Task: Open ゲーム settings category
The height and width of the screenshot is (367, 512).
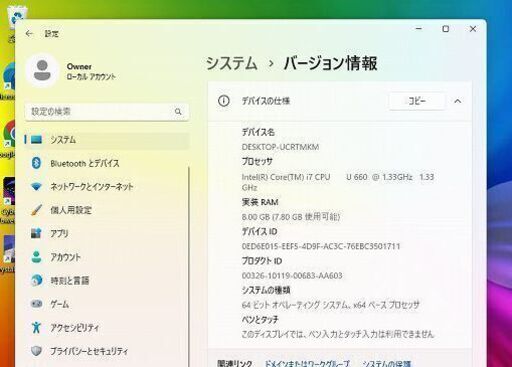Action: click(107, 304)
